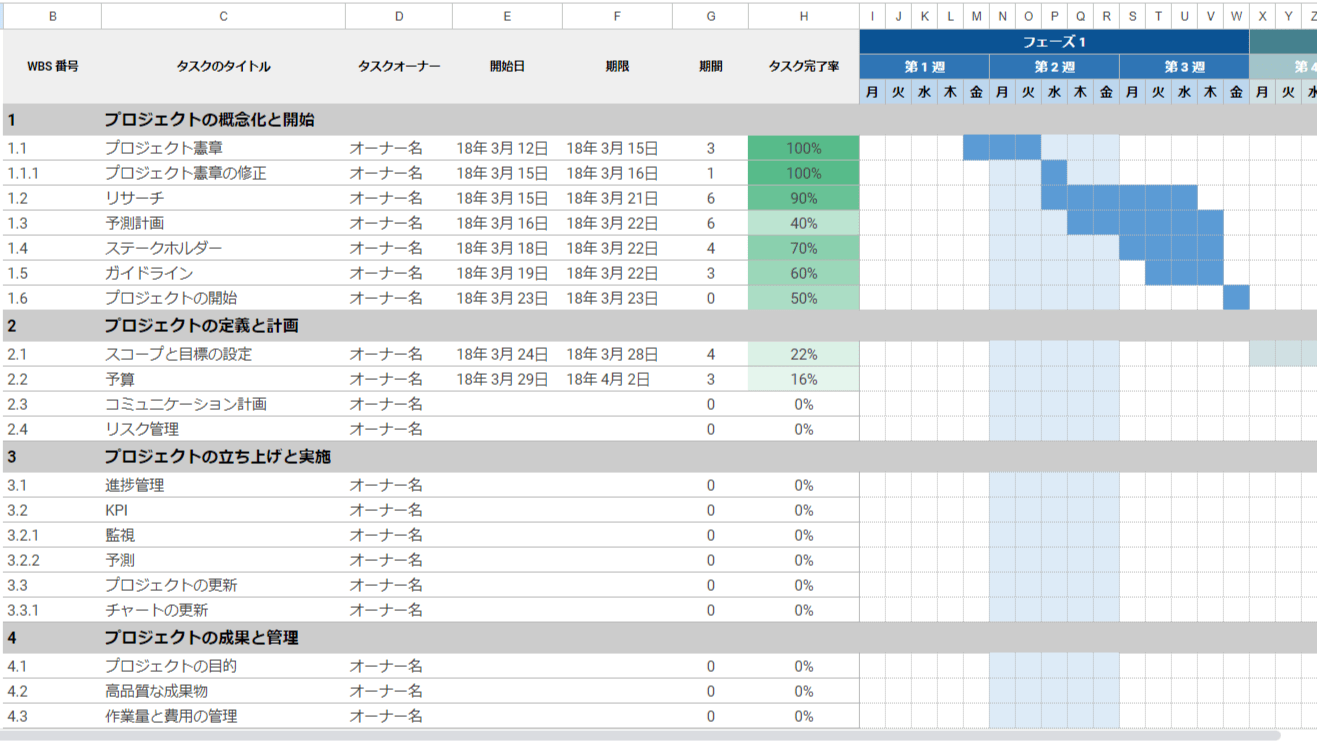Select the column C header
The width and height of the screenshot is (1317, 741).
click(x=223, y=16)
